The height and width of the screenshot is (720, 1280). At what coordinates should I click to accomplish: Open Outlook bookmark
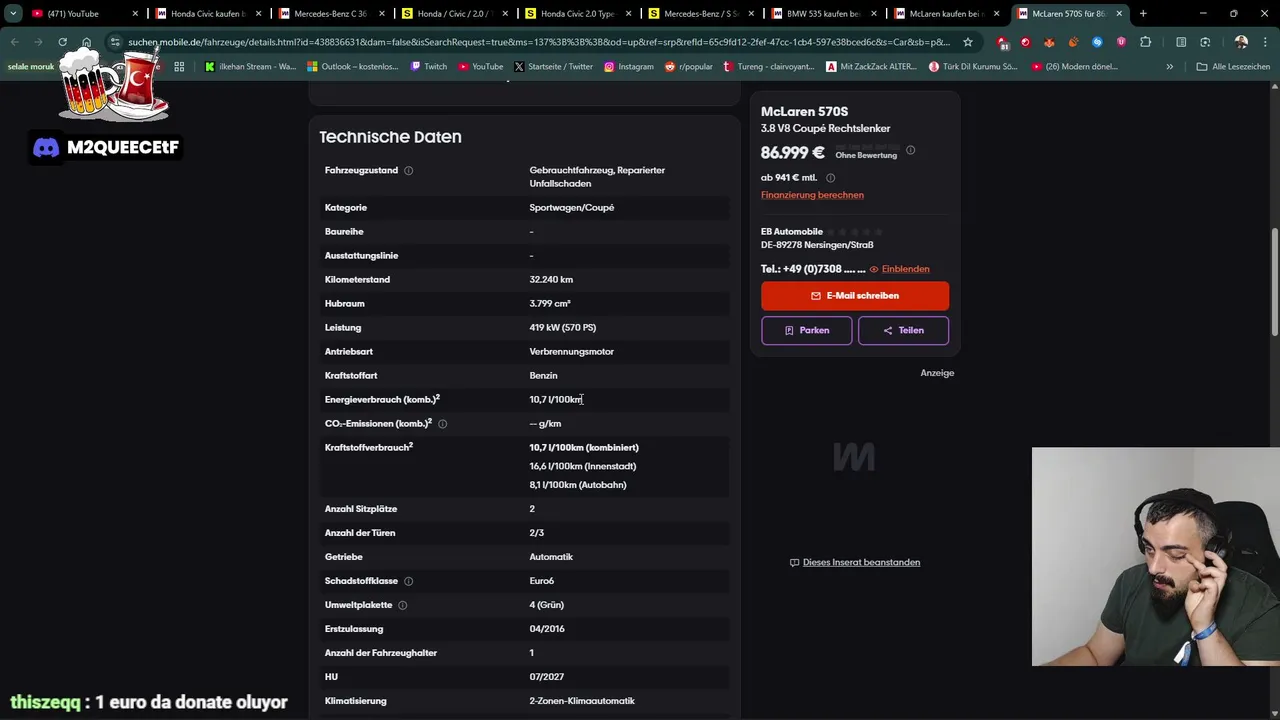[353, 66]
